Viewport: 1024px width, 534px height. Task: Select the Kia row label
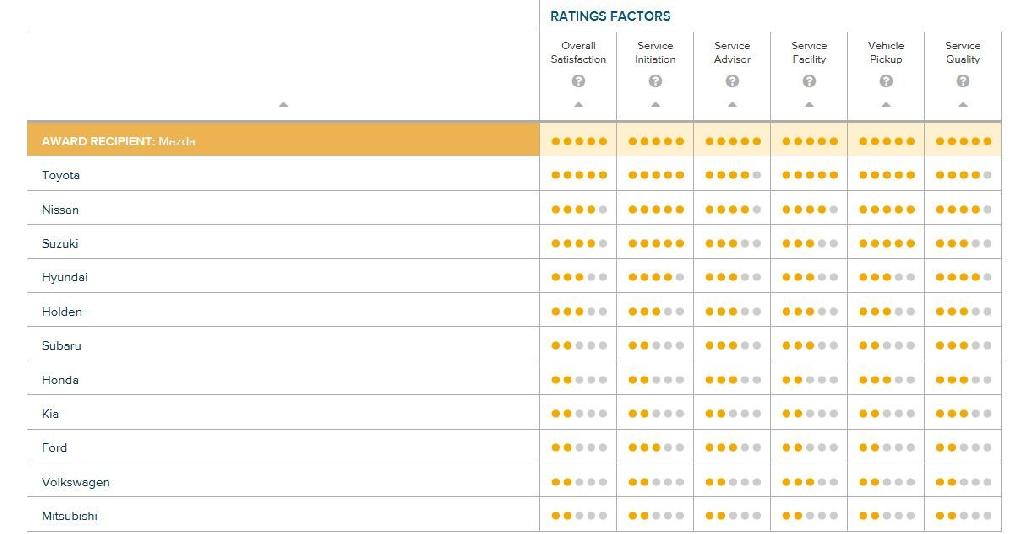click(x=50, y=413)
